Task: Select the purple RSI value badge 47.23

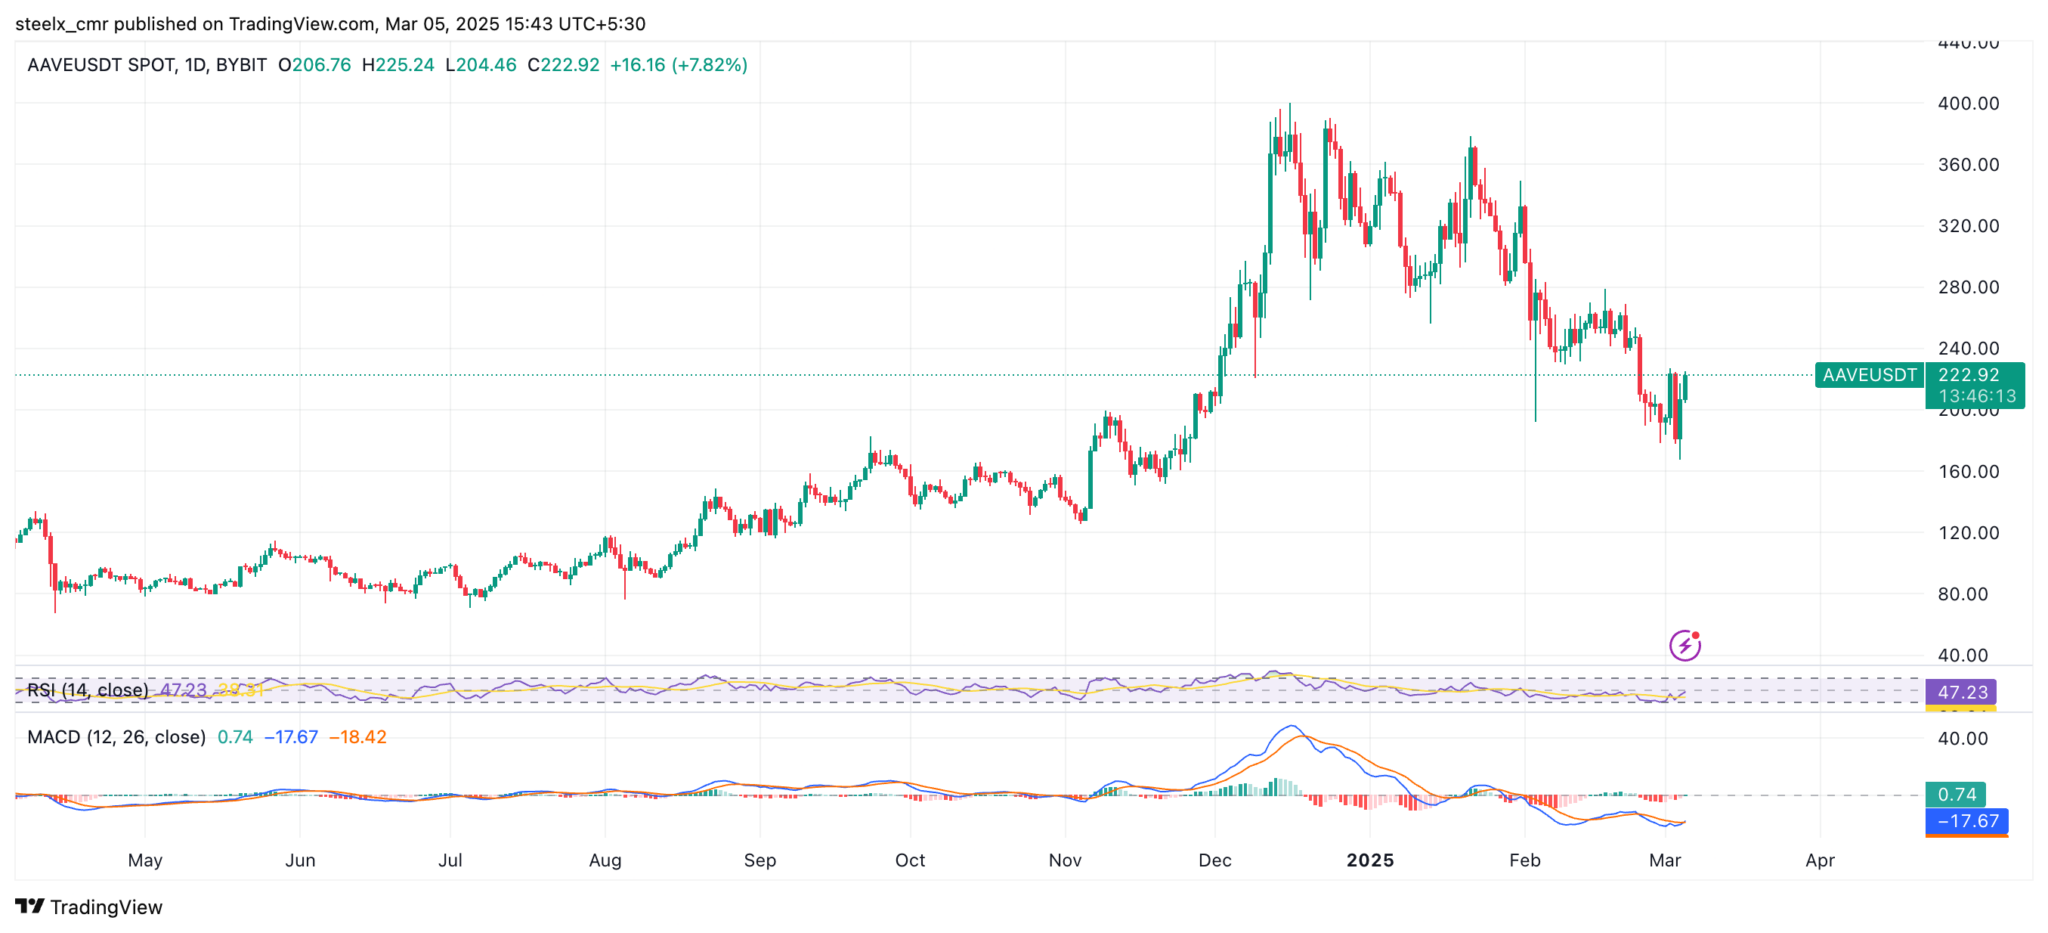Action: tap(1960, 690)
